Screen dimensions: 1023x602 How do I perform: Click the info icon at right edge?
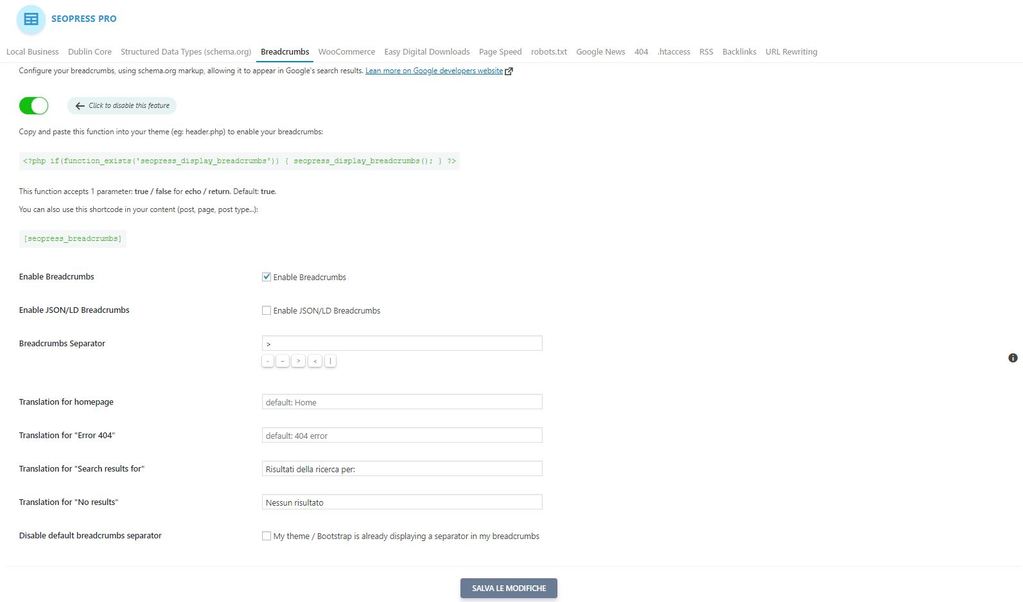(x=1013, y=358)
